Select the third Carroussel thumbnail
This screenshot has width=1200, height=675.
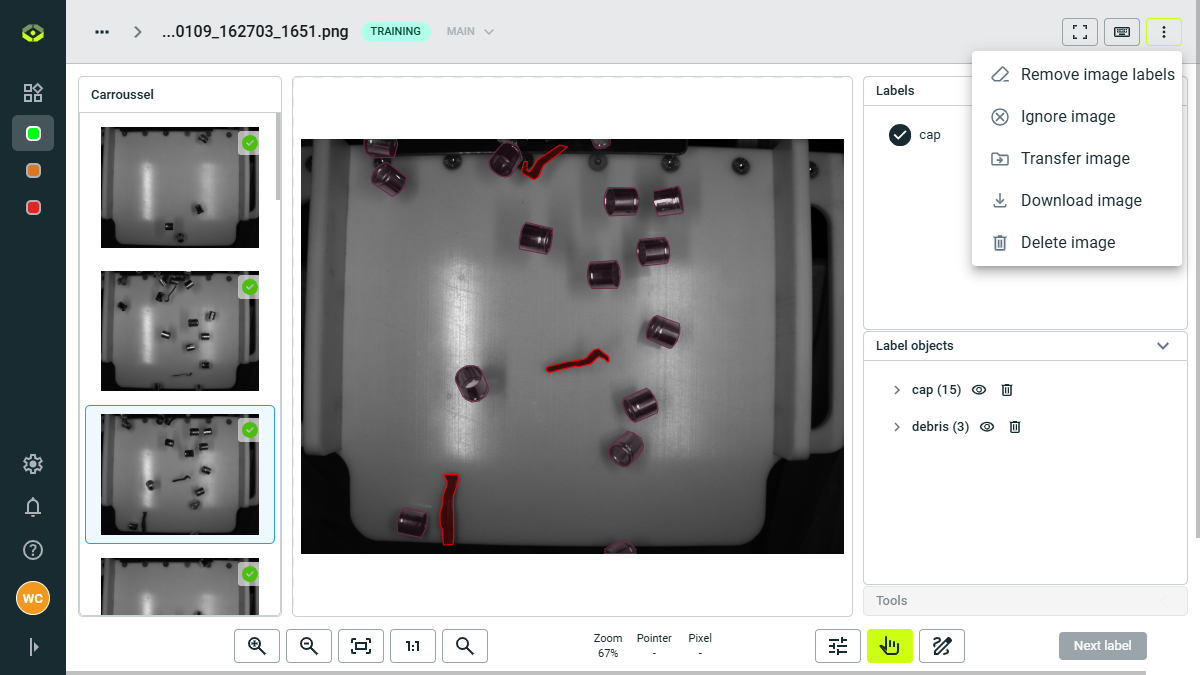click(x=179, y=475)
